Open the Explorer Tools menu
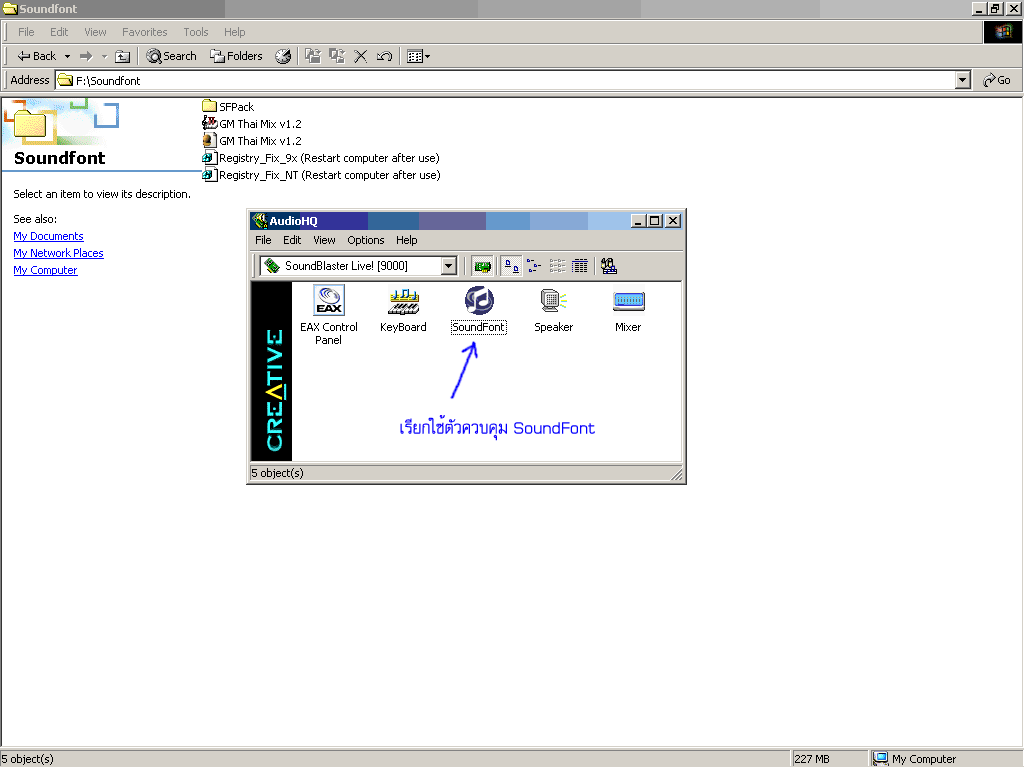Screen dimensions: 1024x768 coord(195,32)
